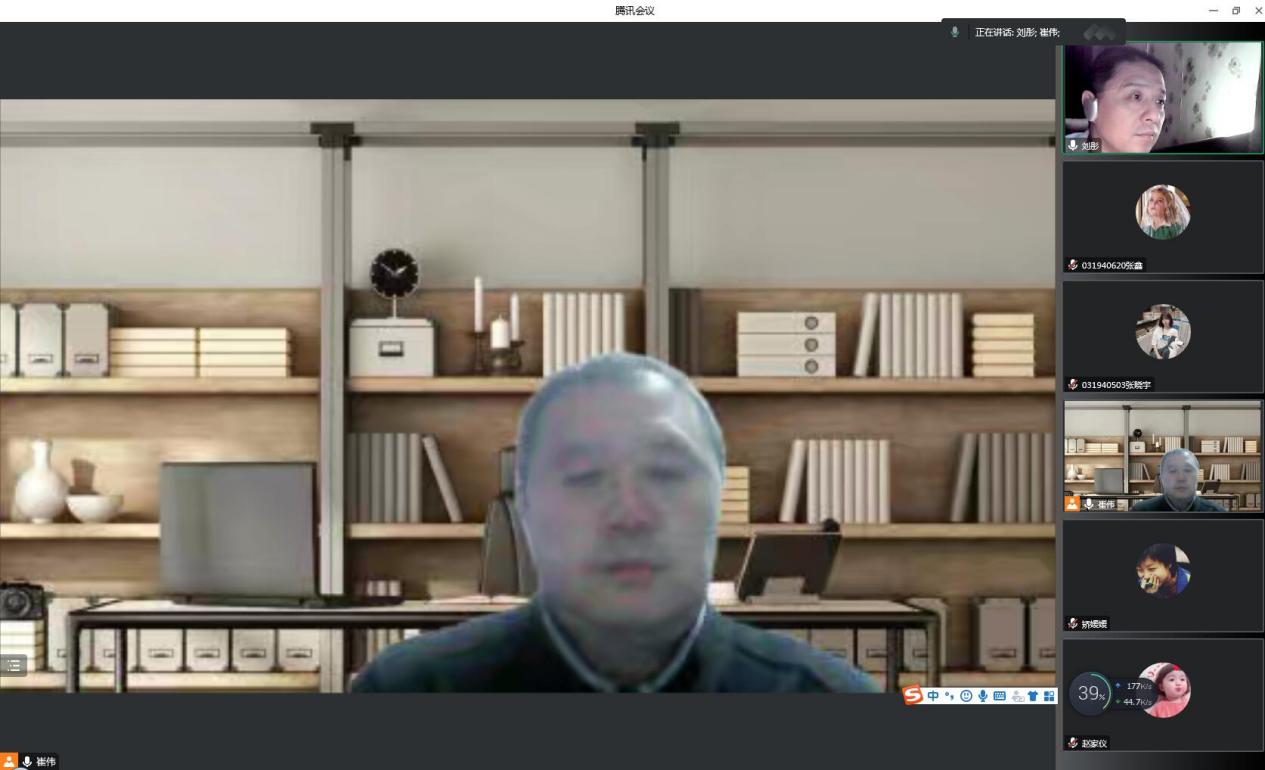Open the Sogou soft keyboard icon
Viewport: 1265px width, 770px height.
1000,695
